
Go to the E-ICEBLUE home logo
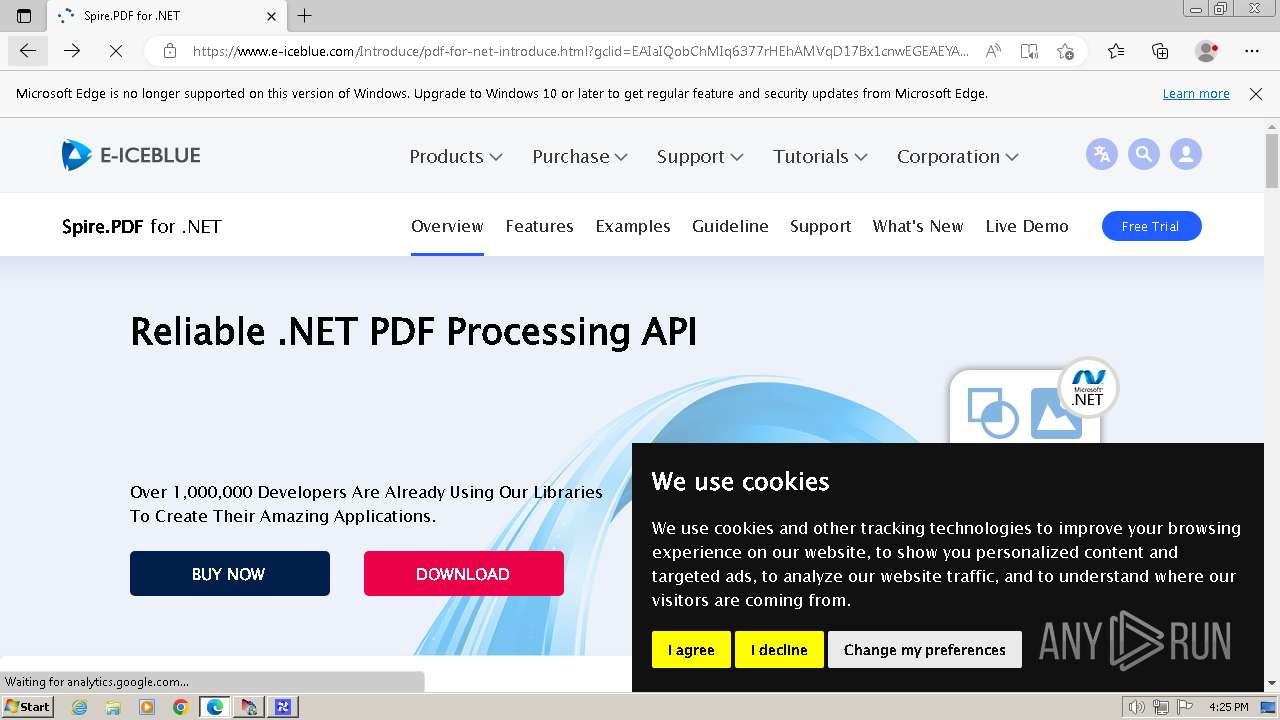(x=131, y=155)
